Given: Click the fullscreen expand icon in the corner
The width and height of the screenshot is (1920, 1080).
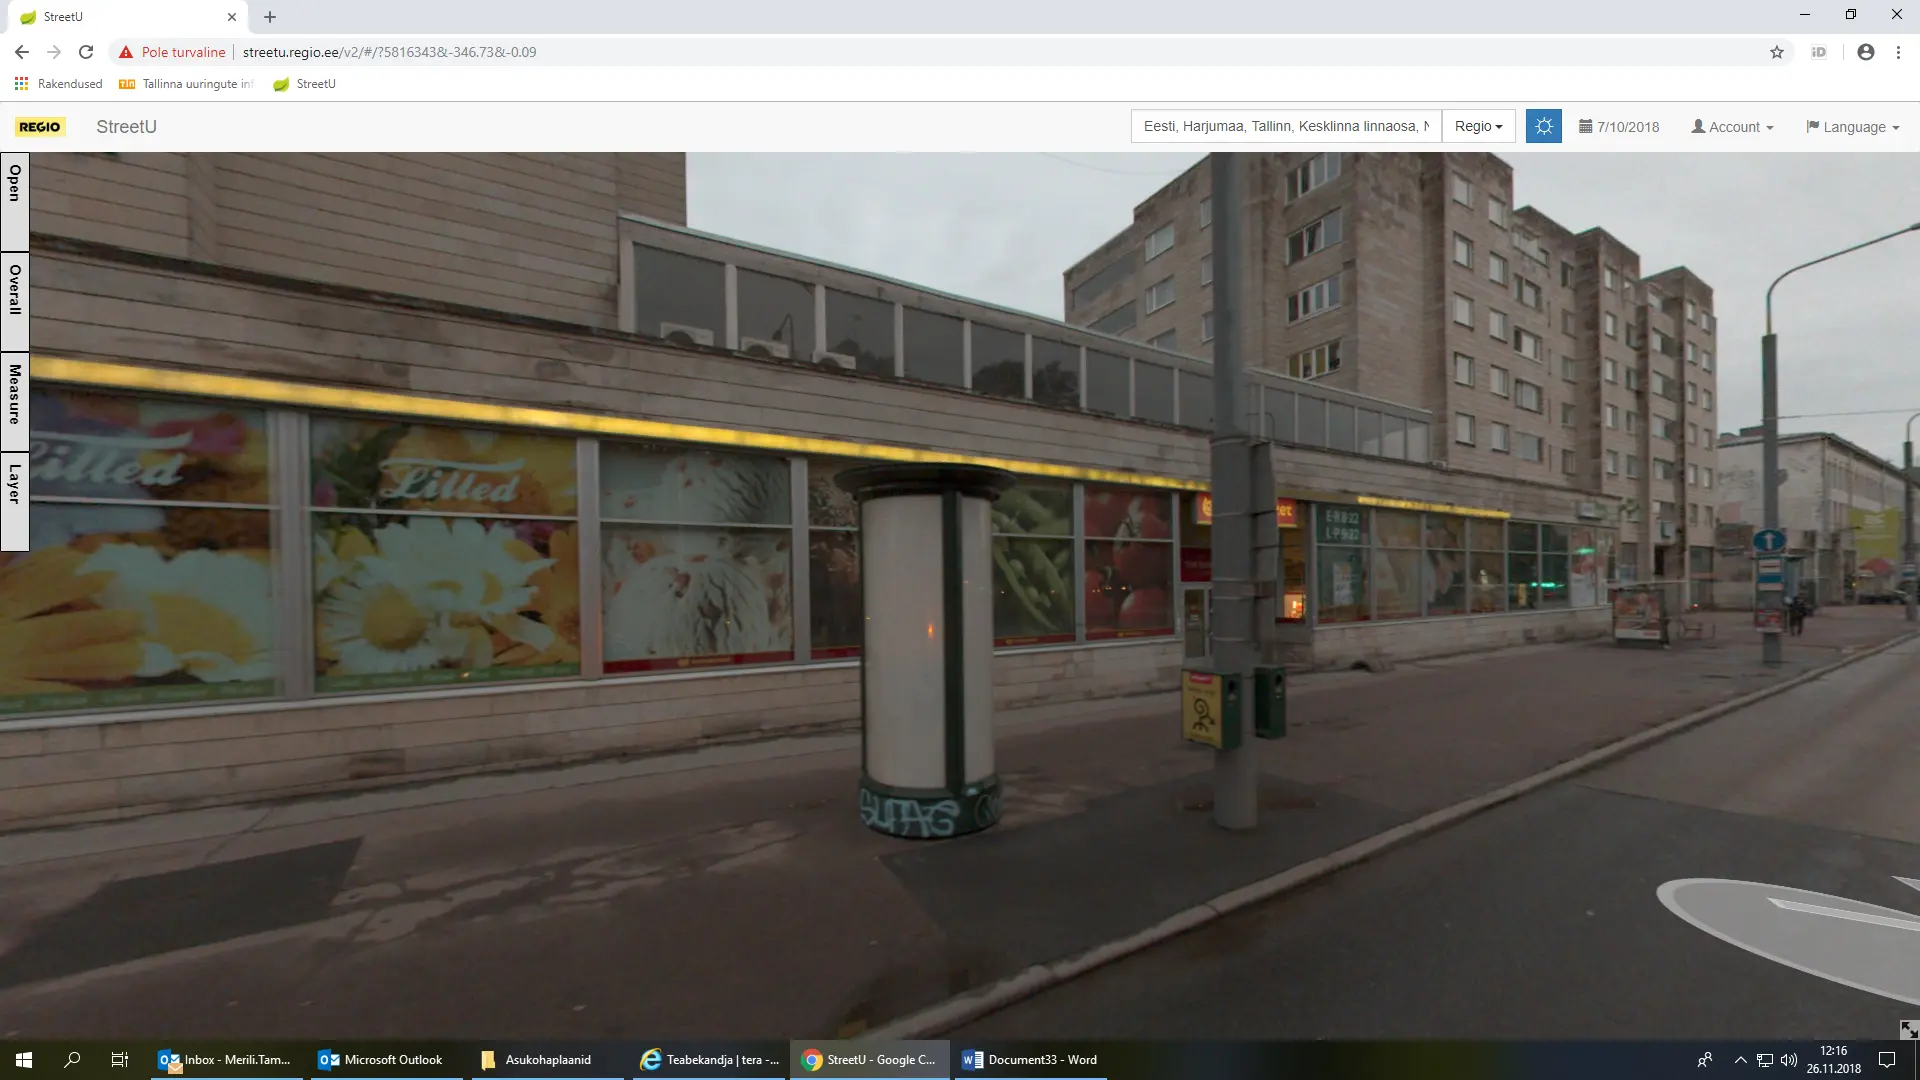Looking at the screenshot, I should (x=1908, y=1029).
